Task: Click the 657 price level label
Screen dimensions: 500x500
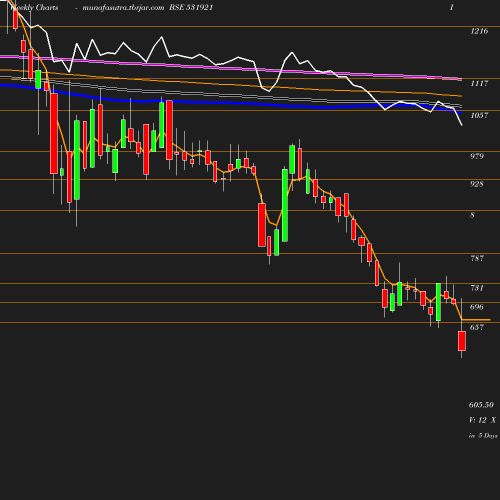Action: click(477, 327)
